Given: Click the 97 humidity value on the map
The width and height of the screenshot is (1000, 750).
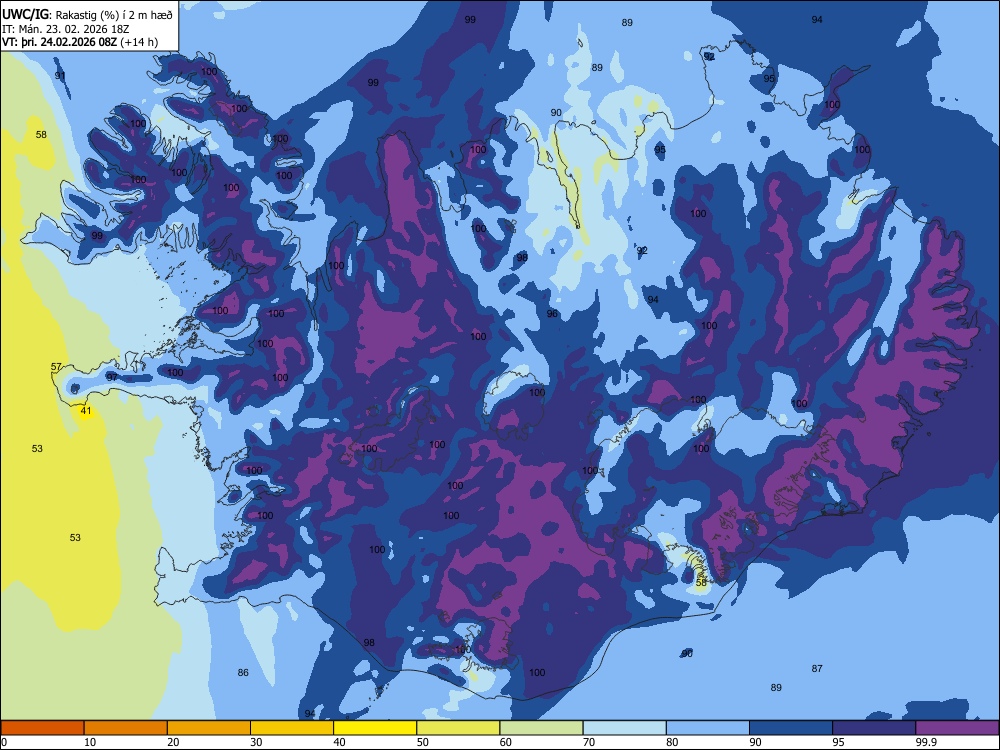Looking at the screenshot, I should pyautogui.click(x=112, y=378).
